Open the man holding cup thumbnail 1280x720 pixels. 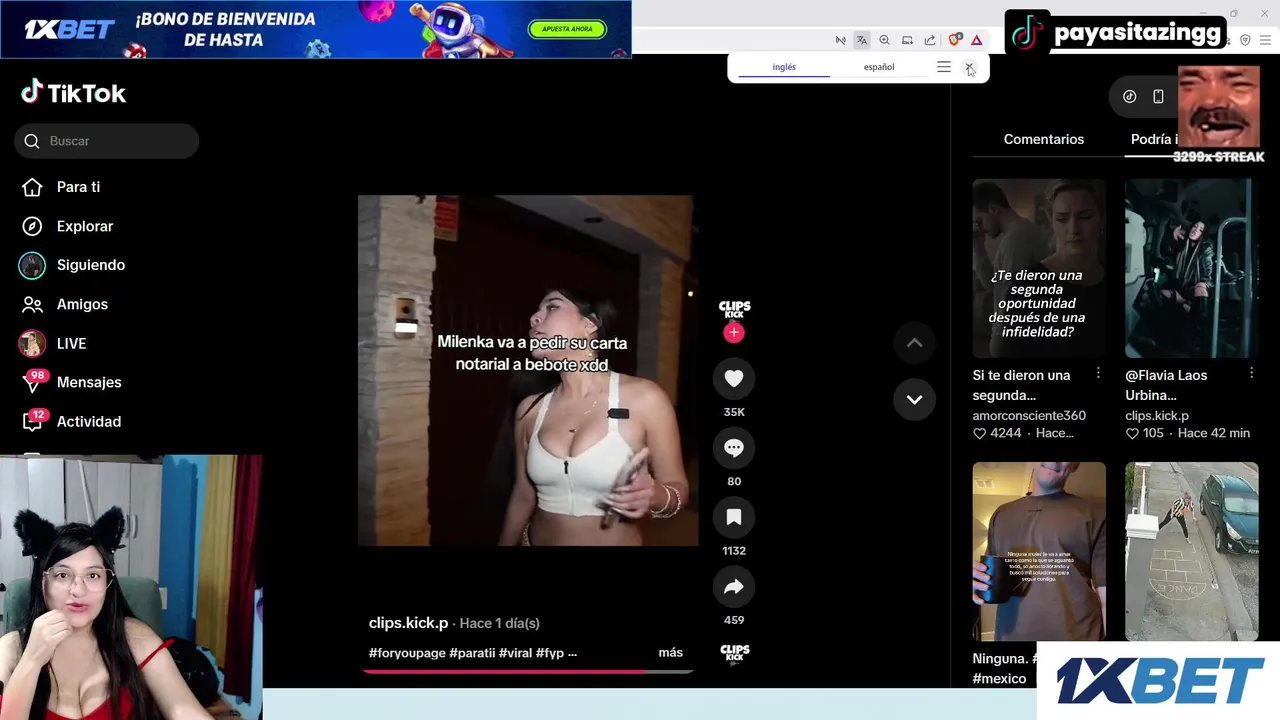coord(1039,551)
